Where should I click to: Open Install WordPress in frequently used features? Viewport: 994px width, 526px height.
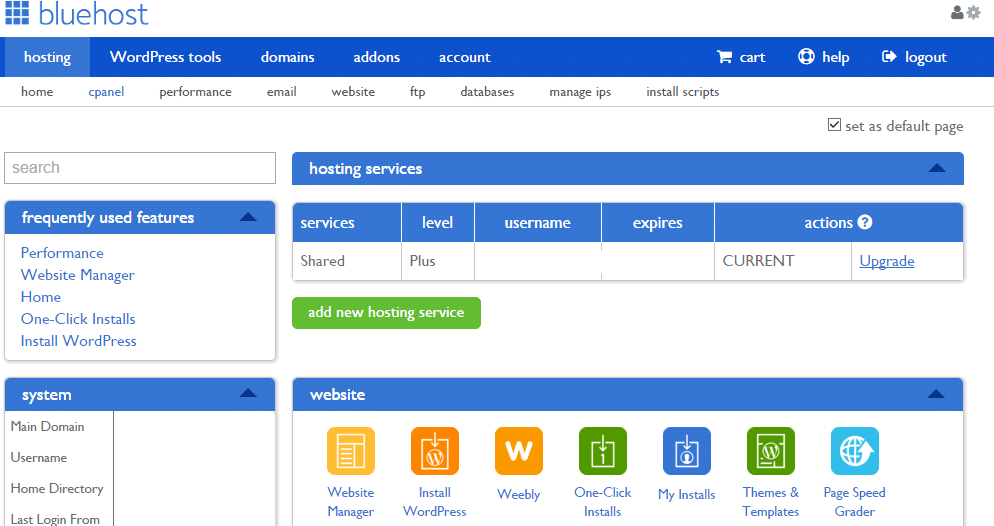79,341
